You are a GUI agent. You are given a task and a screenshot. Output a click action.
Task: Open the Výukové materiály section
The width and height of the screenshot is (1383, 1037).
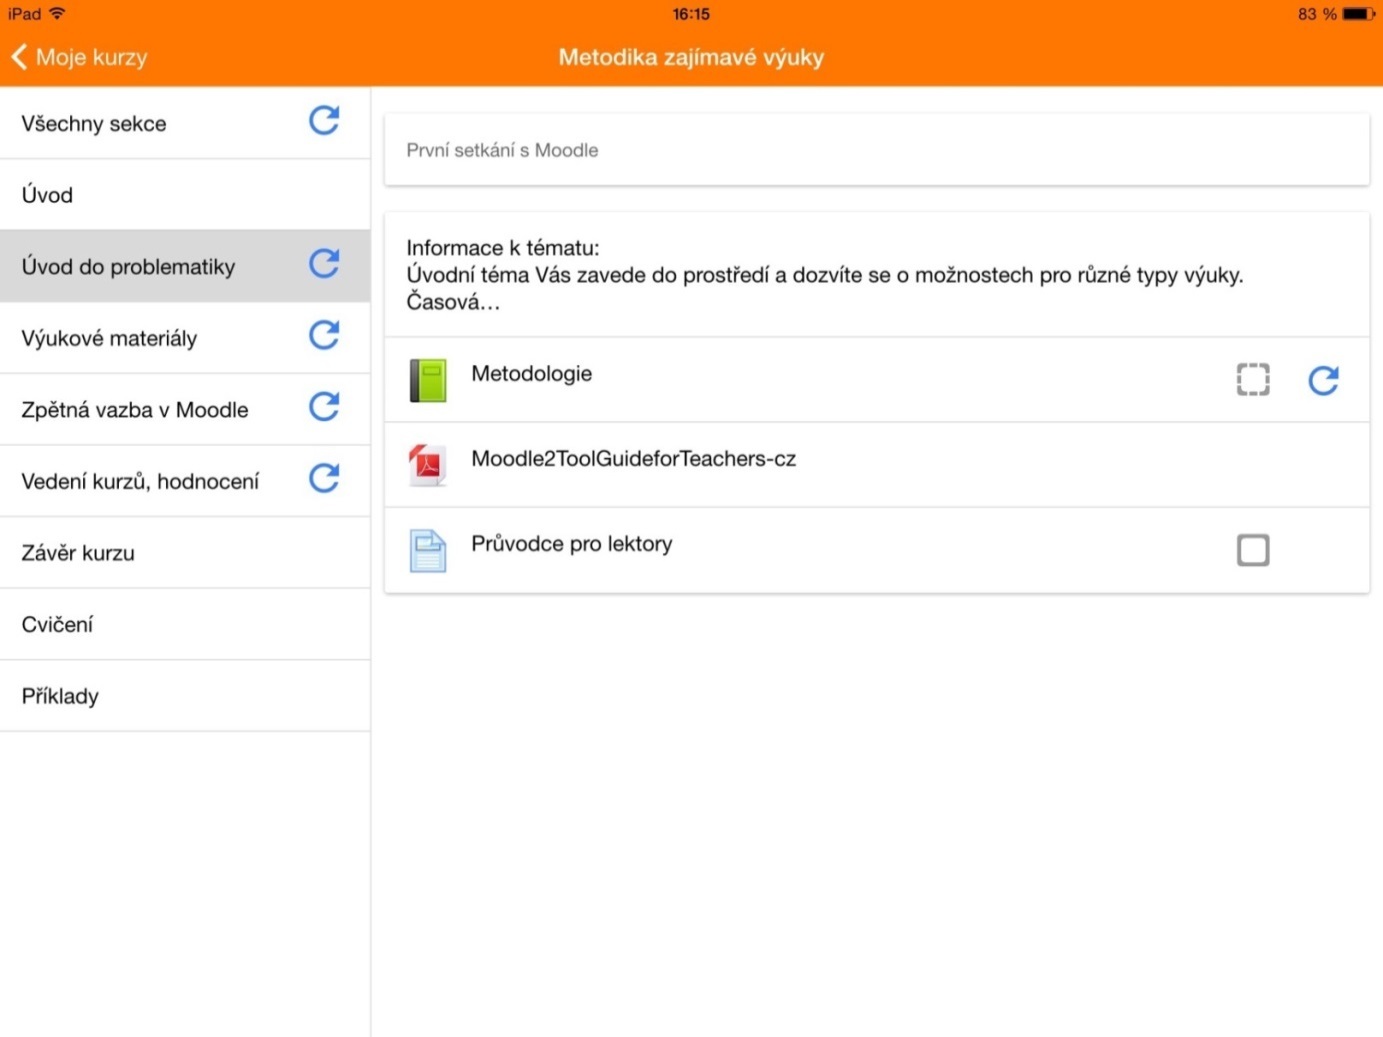pos(185,338)
